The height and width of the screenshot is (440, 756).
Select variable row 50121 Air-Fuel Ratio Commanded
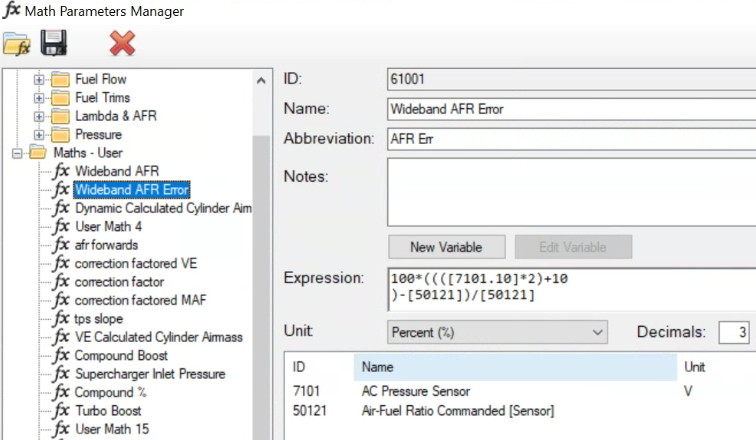[520, 411]
